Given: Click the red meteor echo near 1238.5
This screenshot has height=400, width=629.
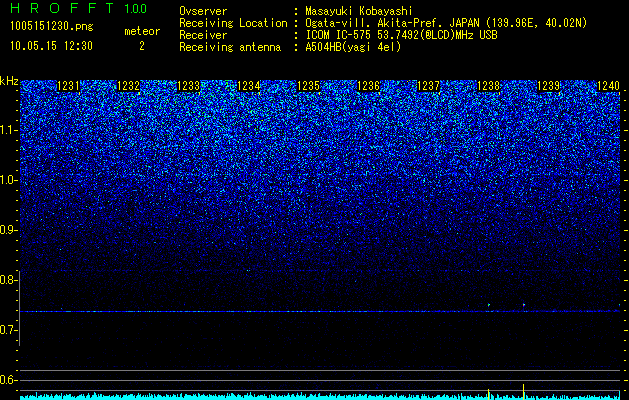Looking at the screenshot, I should (x=523, y=305).
